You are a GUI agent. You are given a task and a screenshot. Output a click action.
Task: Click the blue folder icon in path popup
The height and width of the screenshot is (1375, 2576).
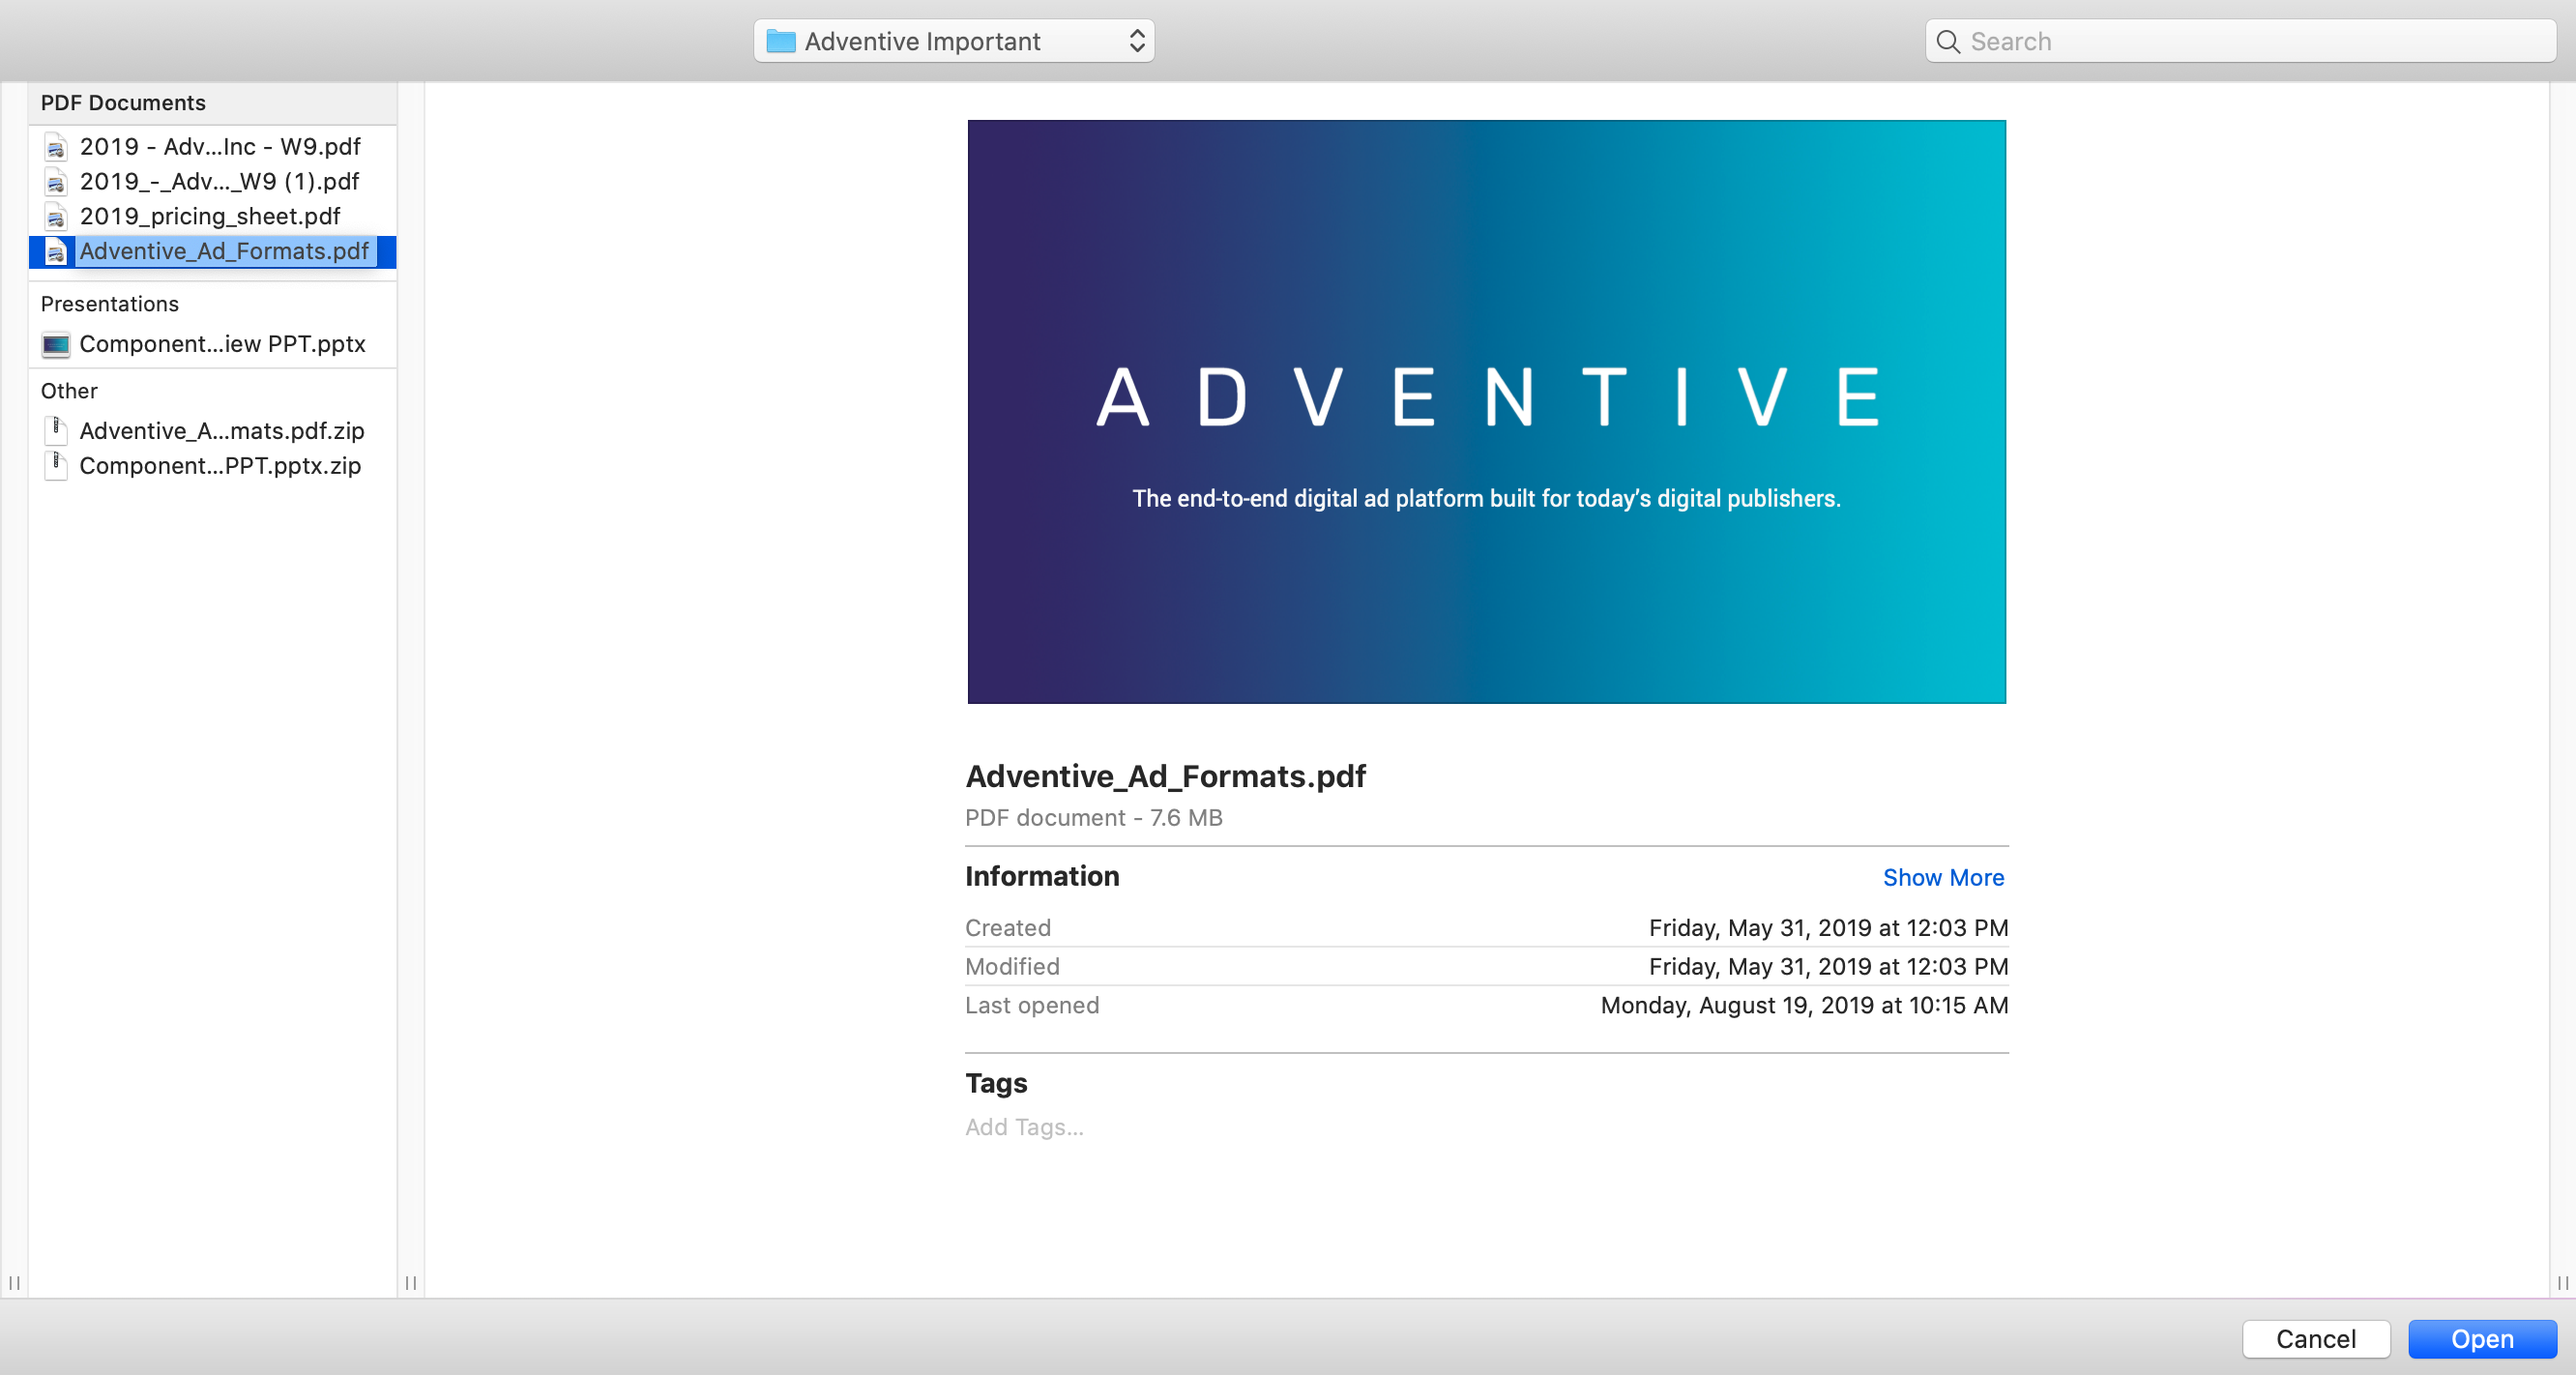pos(780,41)
